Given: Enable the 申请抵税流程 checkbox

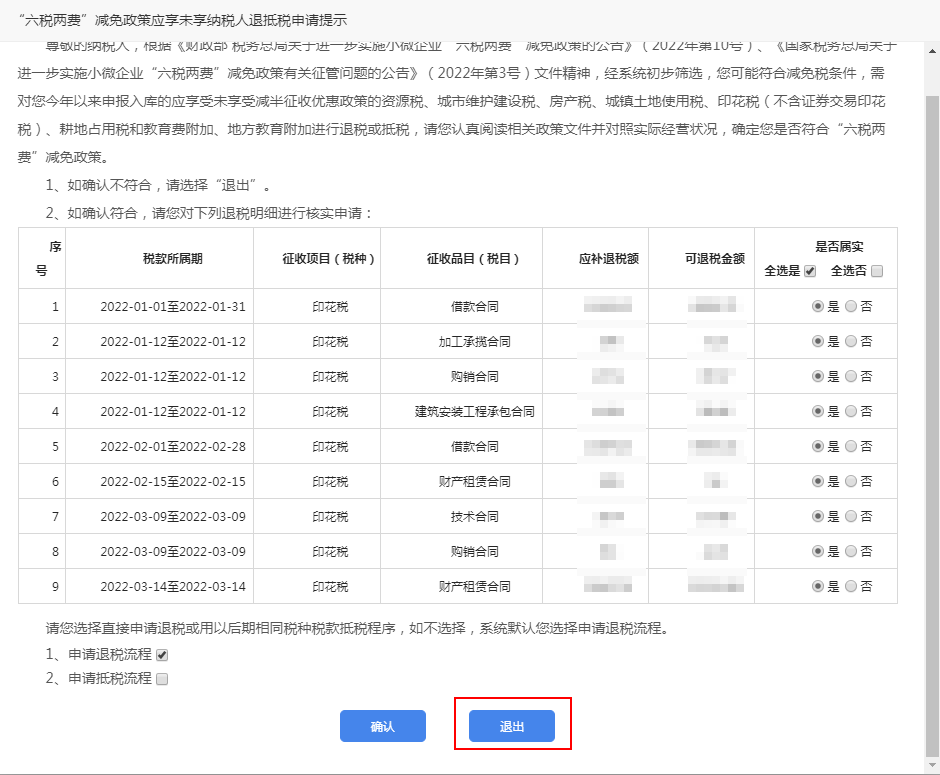Looking at the screenshot, I should (x=162, y=679).
